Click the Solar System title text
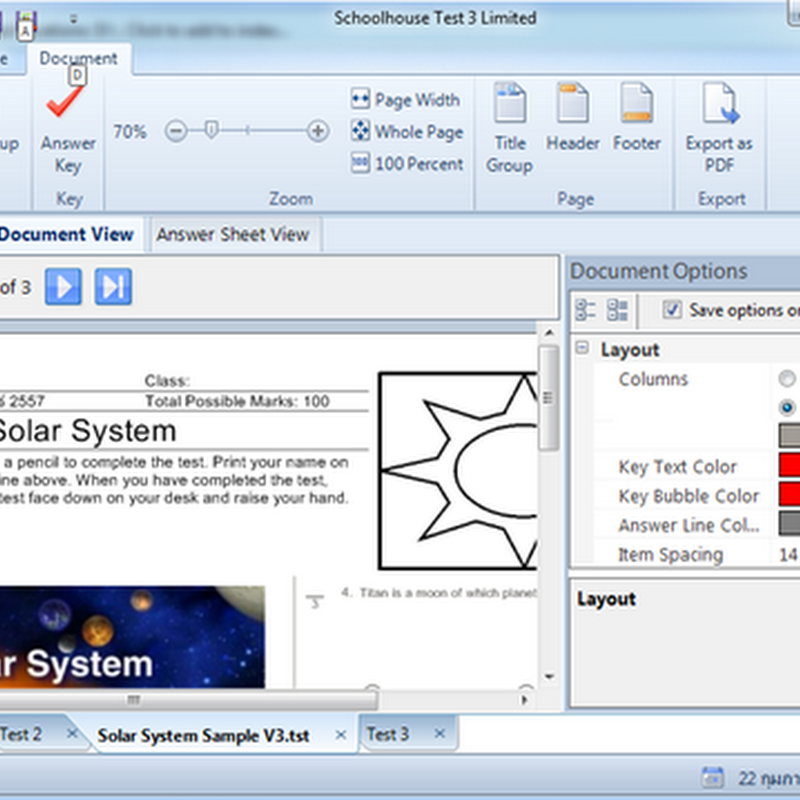 point(87,431)
